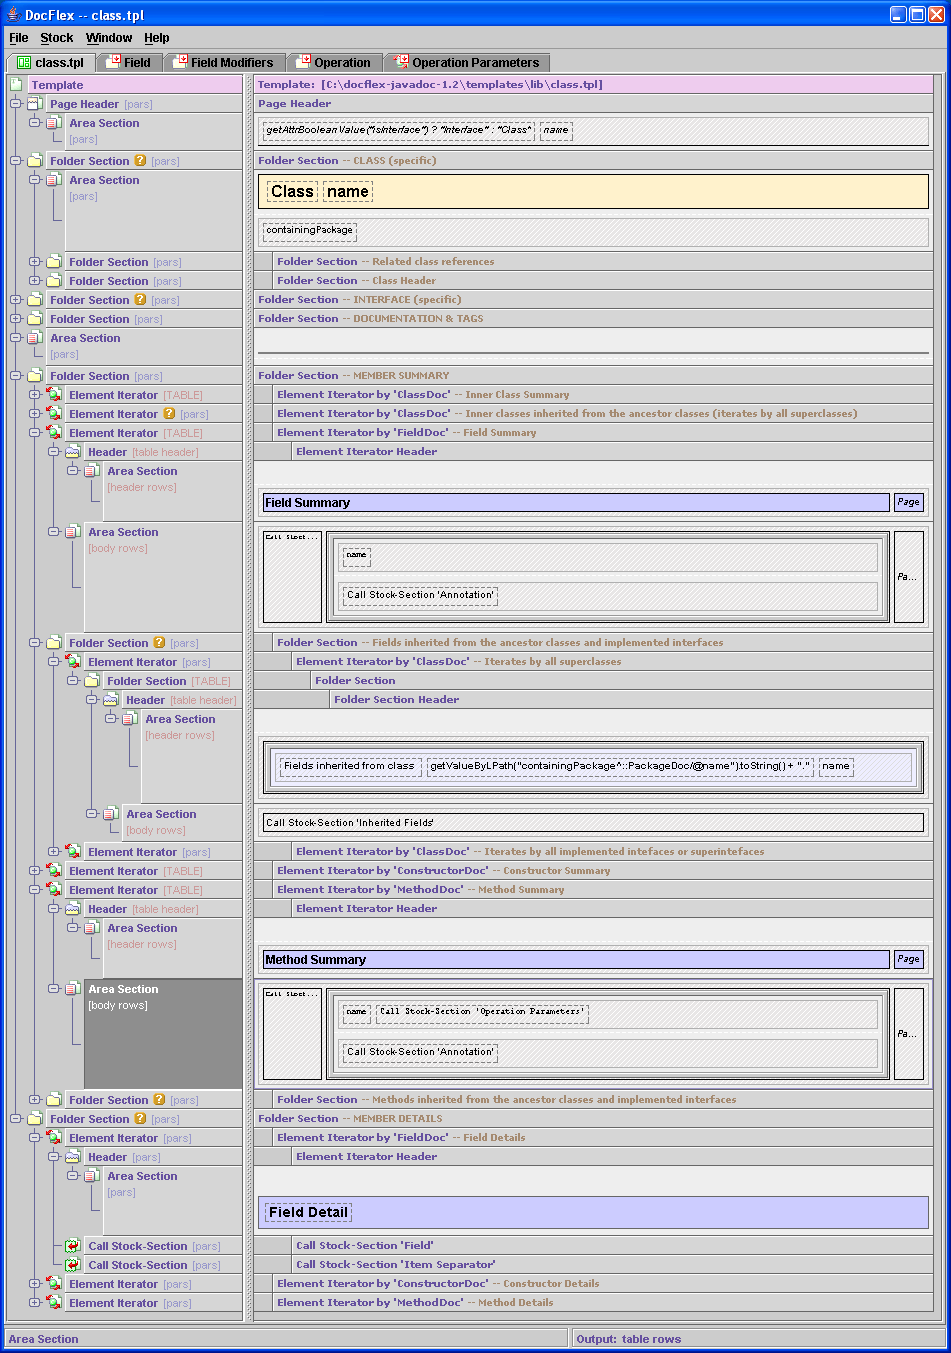
Task: Click the last Element Iterator icon in tree
Action: (54, 1303)
